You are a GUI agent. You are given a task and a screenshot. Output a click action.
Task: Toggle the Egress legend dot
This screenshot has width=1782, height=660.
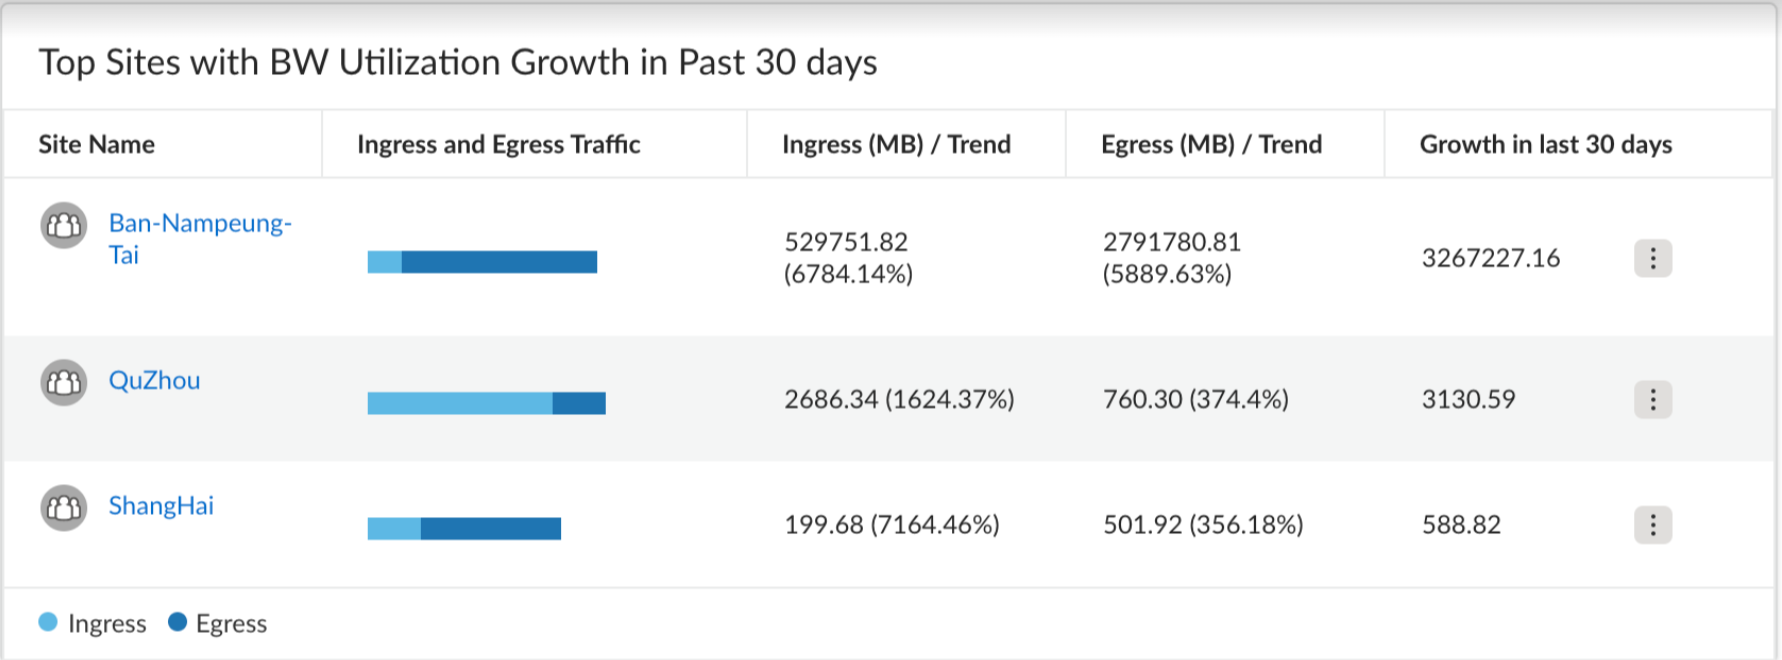pyautogui.click(x=178, y=622)
